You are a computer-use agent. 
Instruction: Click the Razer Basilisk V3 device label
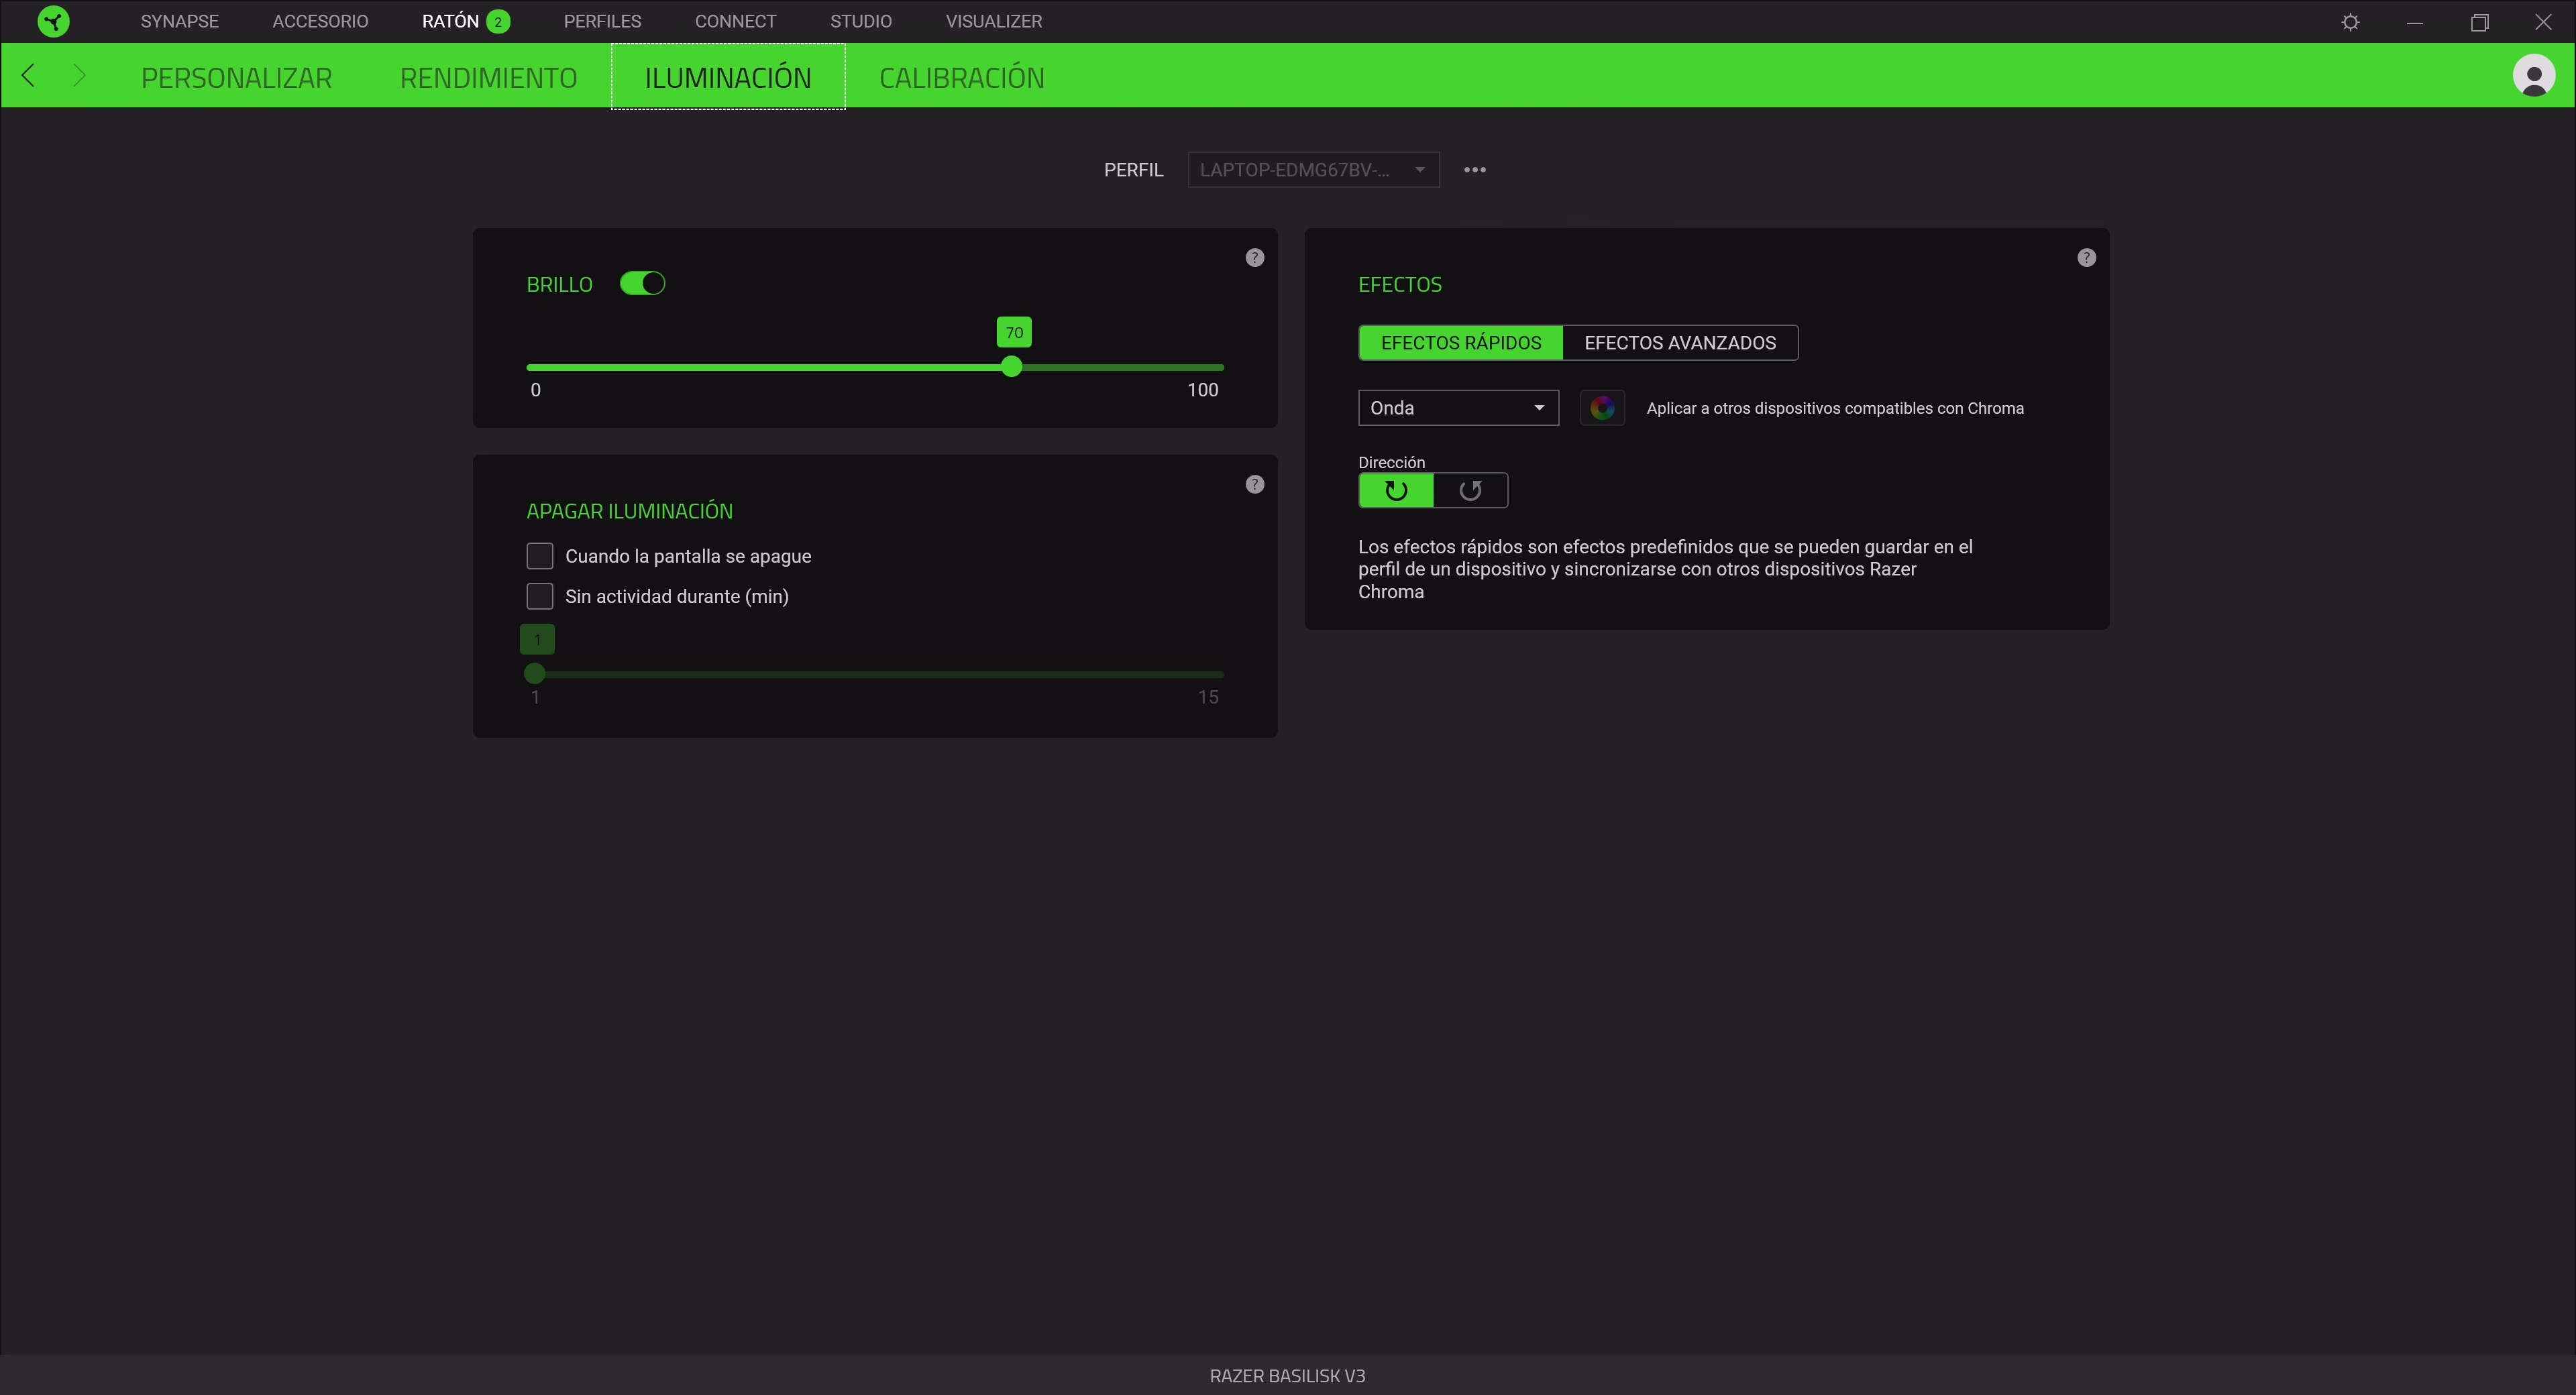1287,1376
